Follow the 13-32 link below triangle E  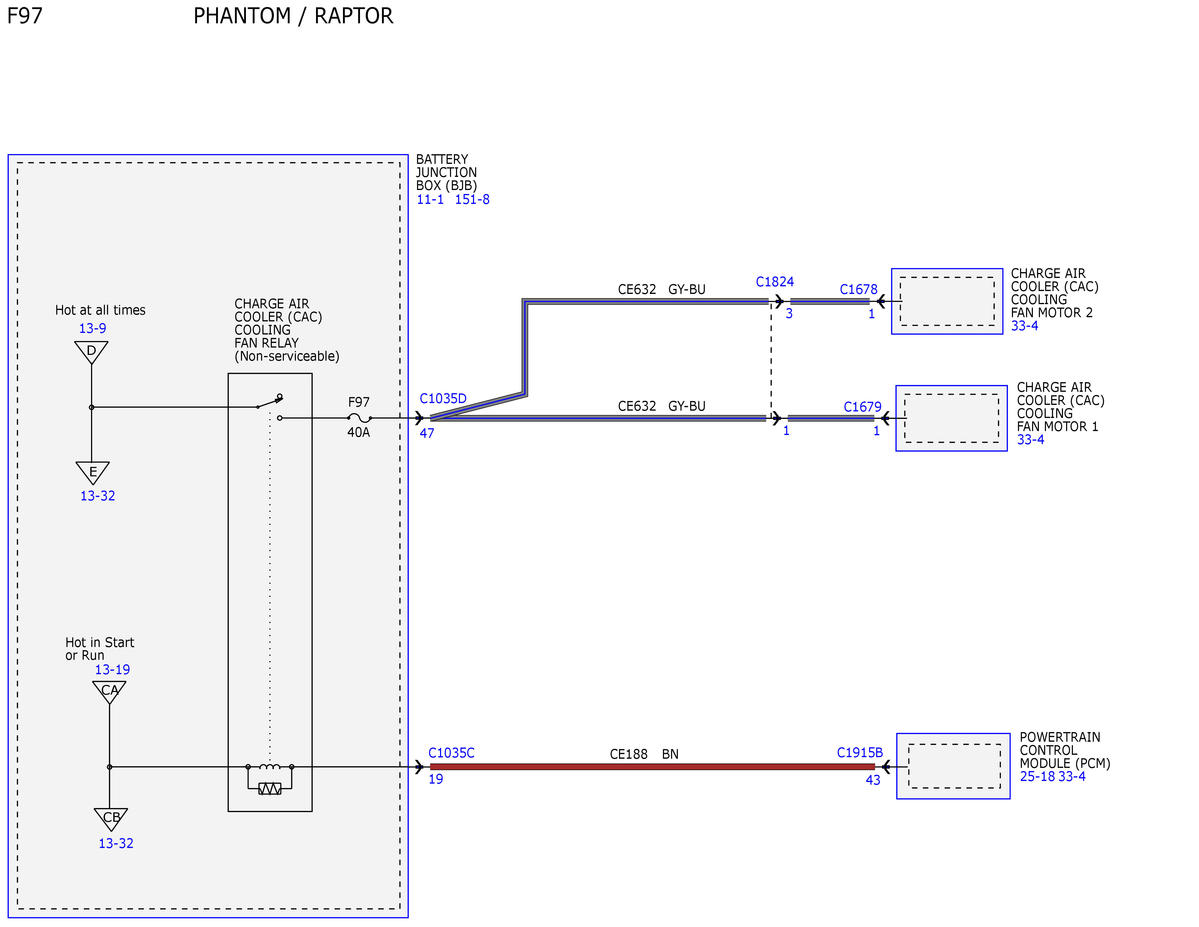pyautogui.click(x=98, y=496)
